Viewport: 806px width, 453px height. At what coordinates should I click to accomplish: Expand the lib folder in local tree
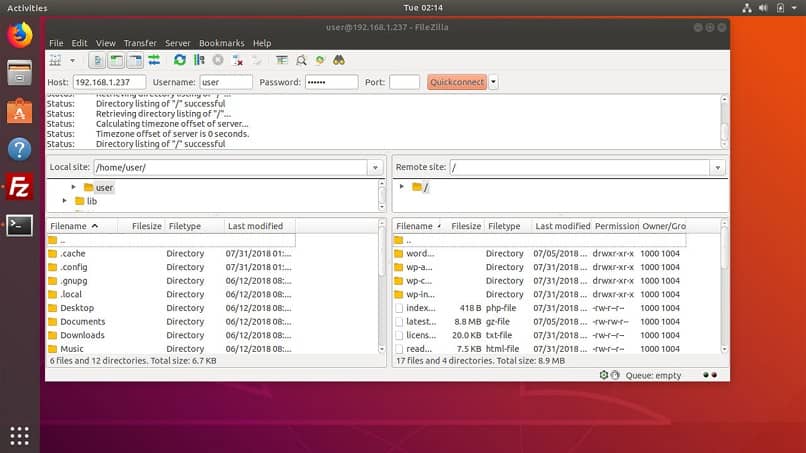[x=64, y=201]
